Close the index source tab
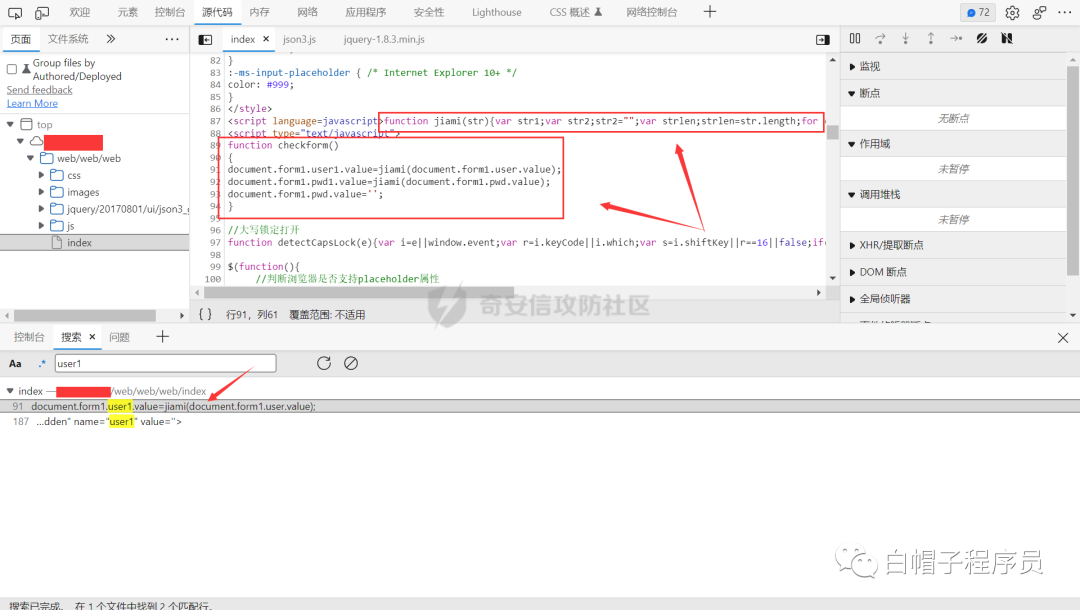This screenshot has height=610, width=1080. click(266, 39)
